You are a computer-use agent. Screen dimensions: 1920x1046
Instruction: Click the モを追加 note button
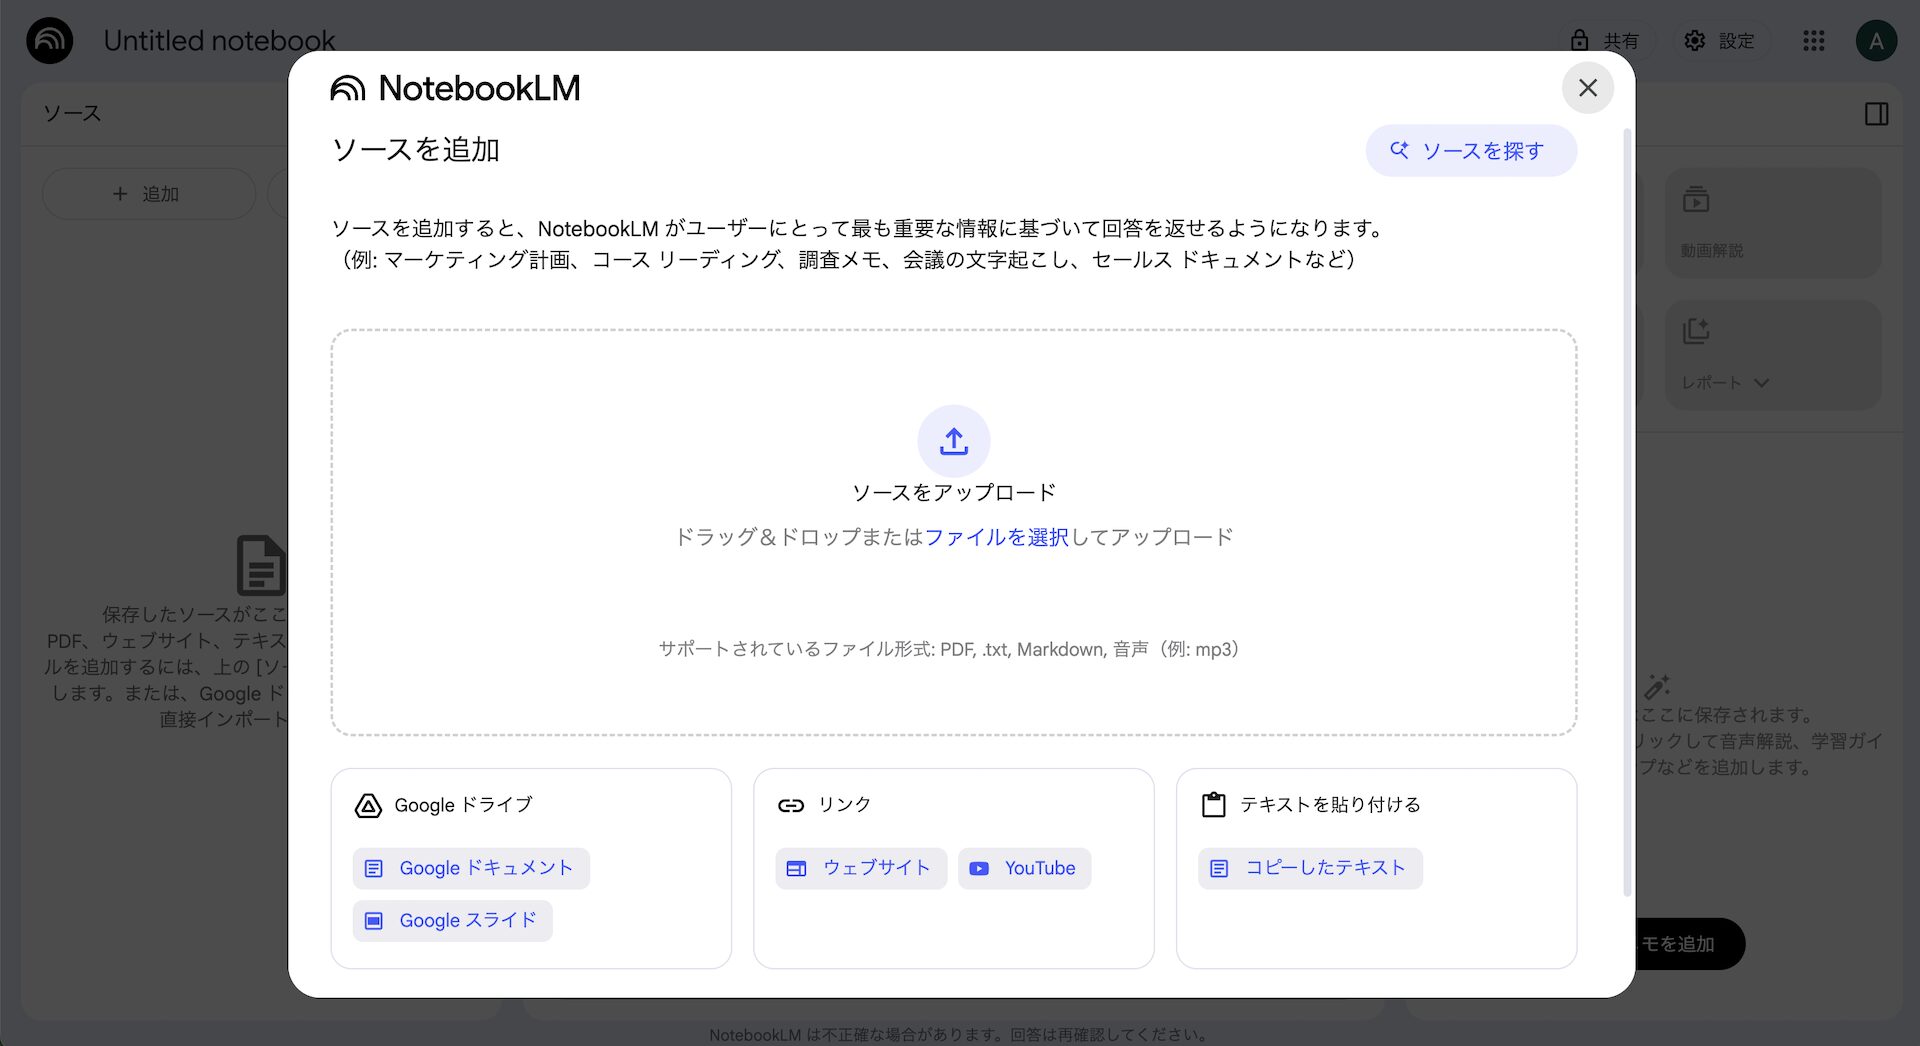tap(1690, 944)
